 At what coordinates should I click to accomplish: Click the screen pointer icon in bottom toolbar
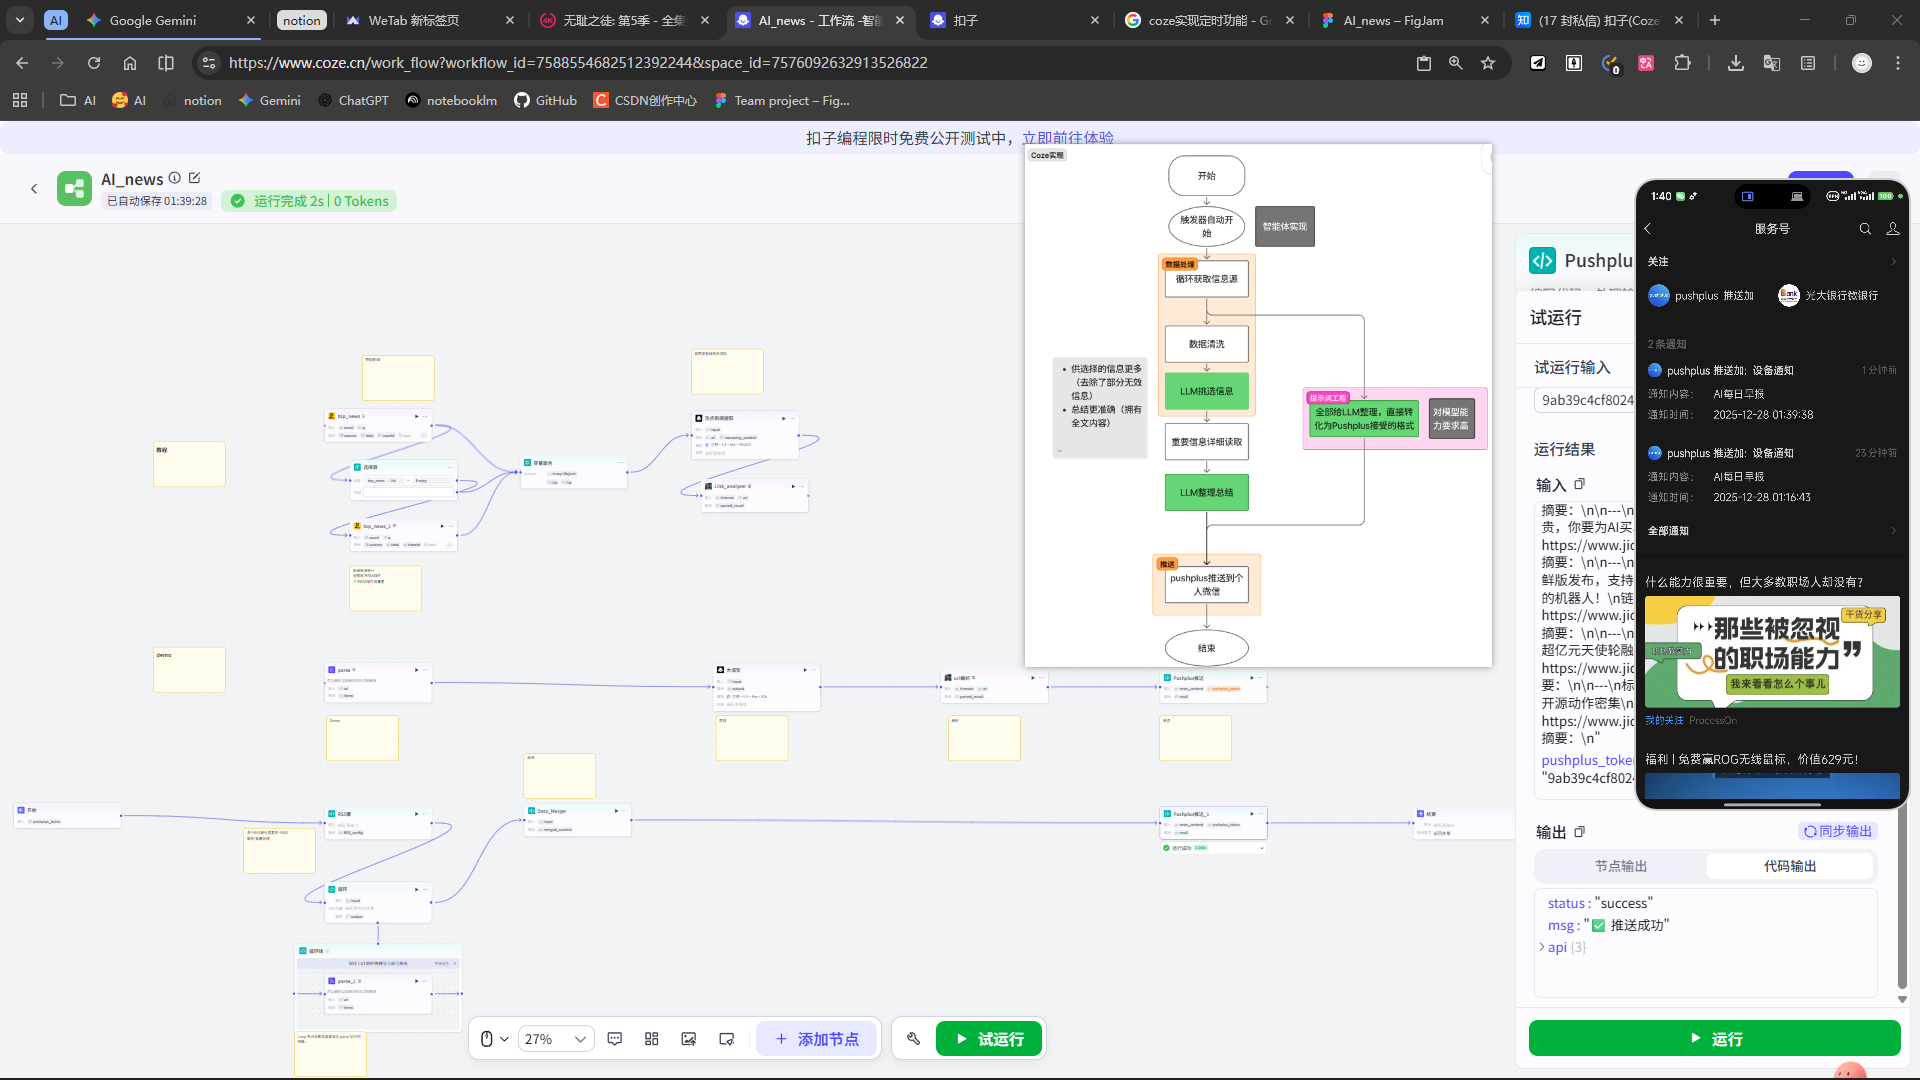tap(727, 1039)
